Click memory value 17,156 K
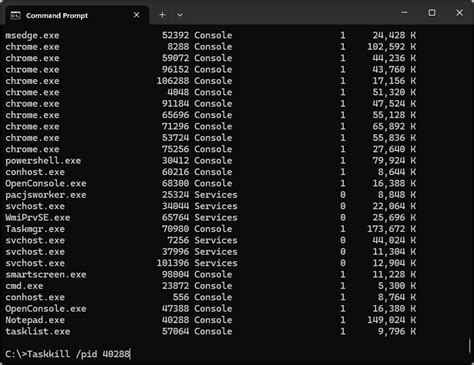Screen dimensions: 474x365 click(394, 81)
